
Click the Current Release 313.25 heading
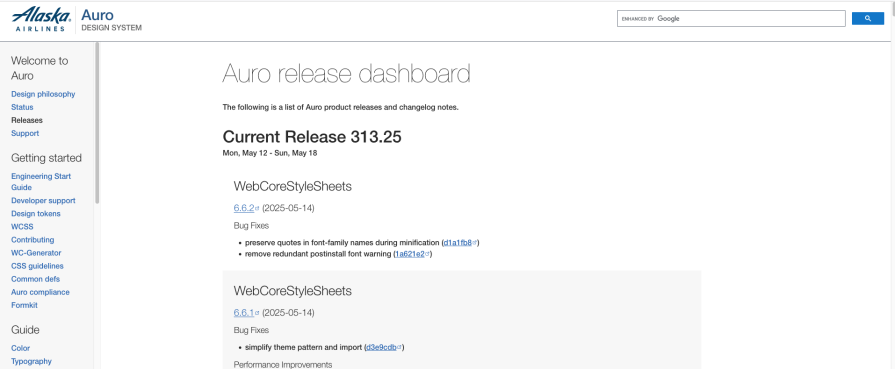click(x=312, y=137)
